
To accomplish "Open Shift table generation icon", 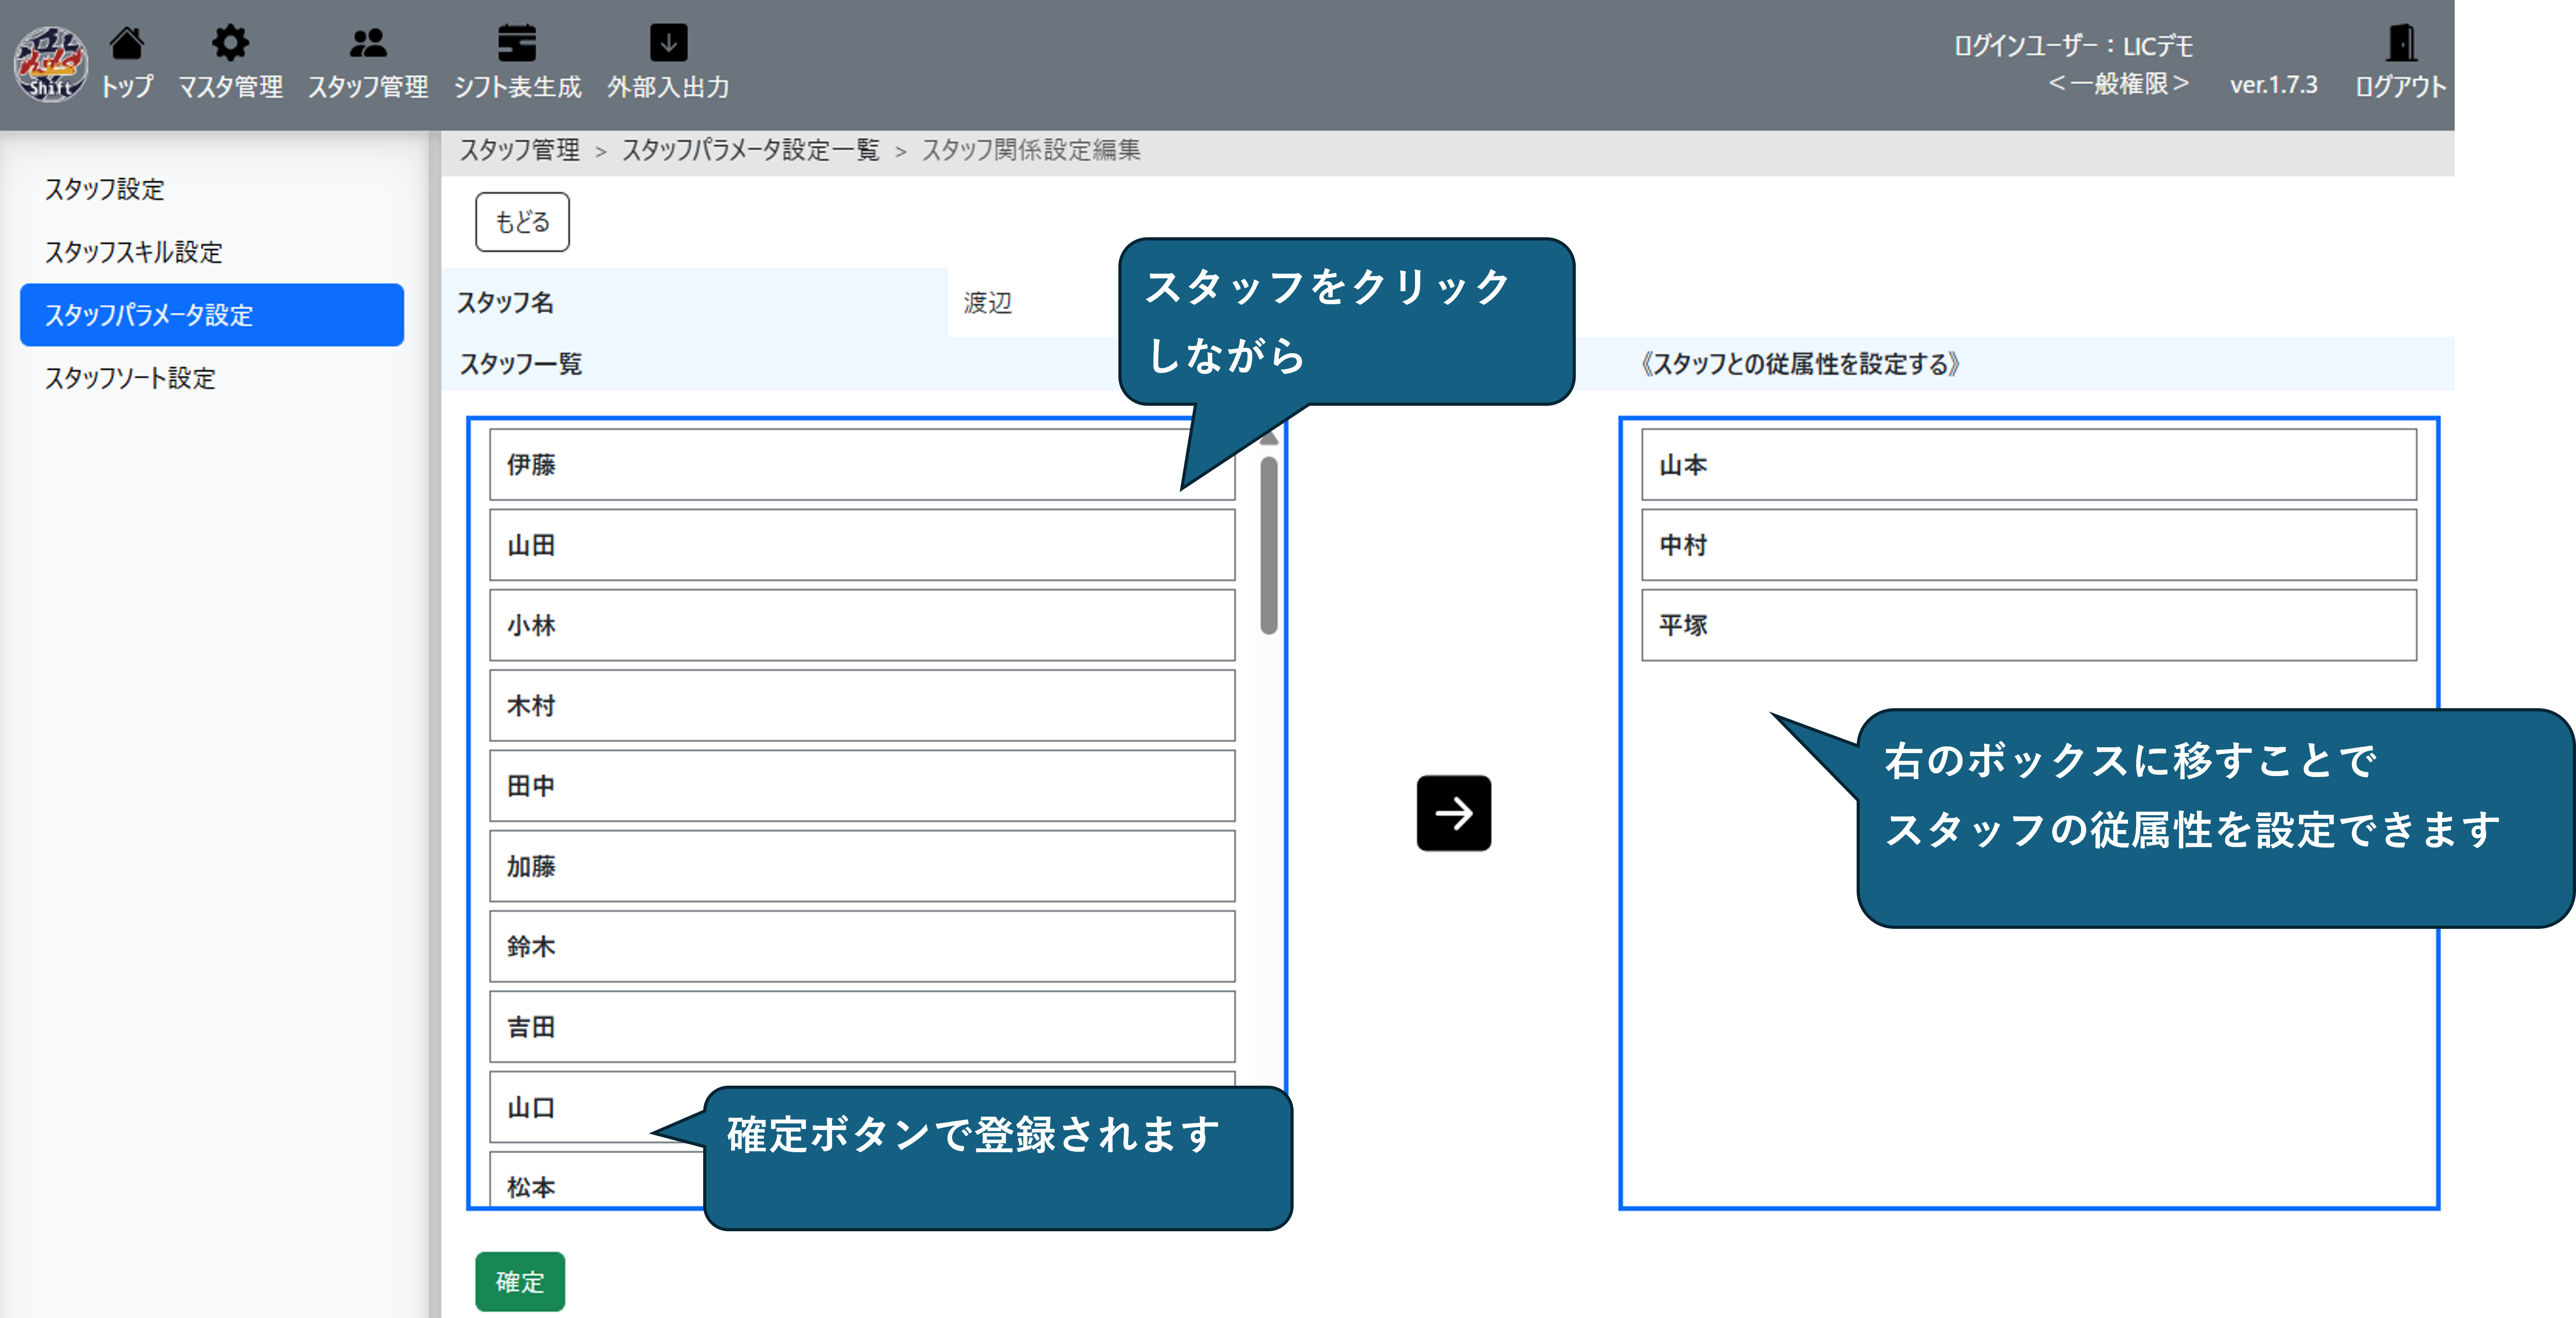I will click(517, 44).
